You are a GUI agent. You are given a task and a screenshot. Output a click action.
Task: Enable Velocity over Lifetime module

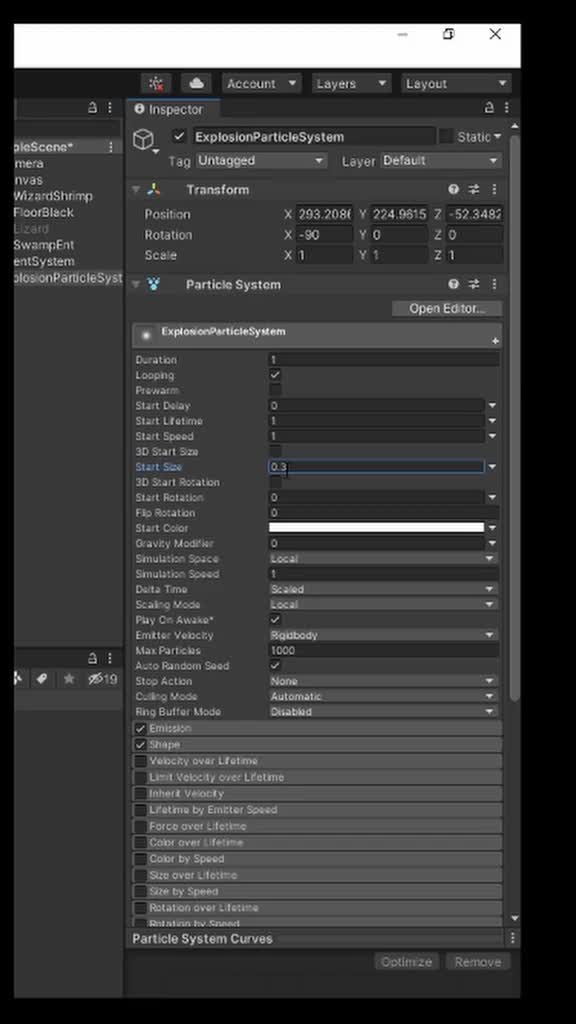coord(140,761)
